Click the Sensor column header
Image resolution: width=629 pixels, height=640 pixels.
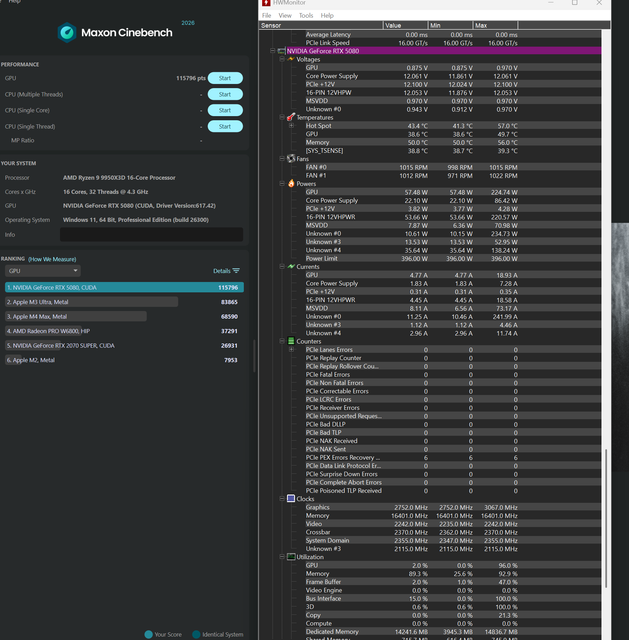click(321, 25)
